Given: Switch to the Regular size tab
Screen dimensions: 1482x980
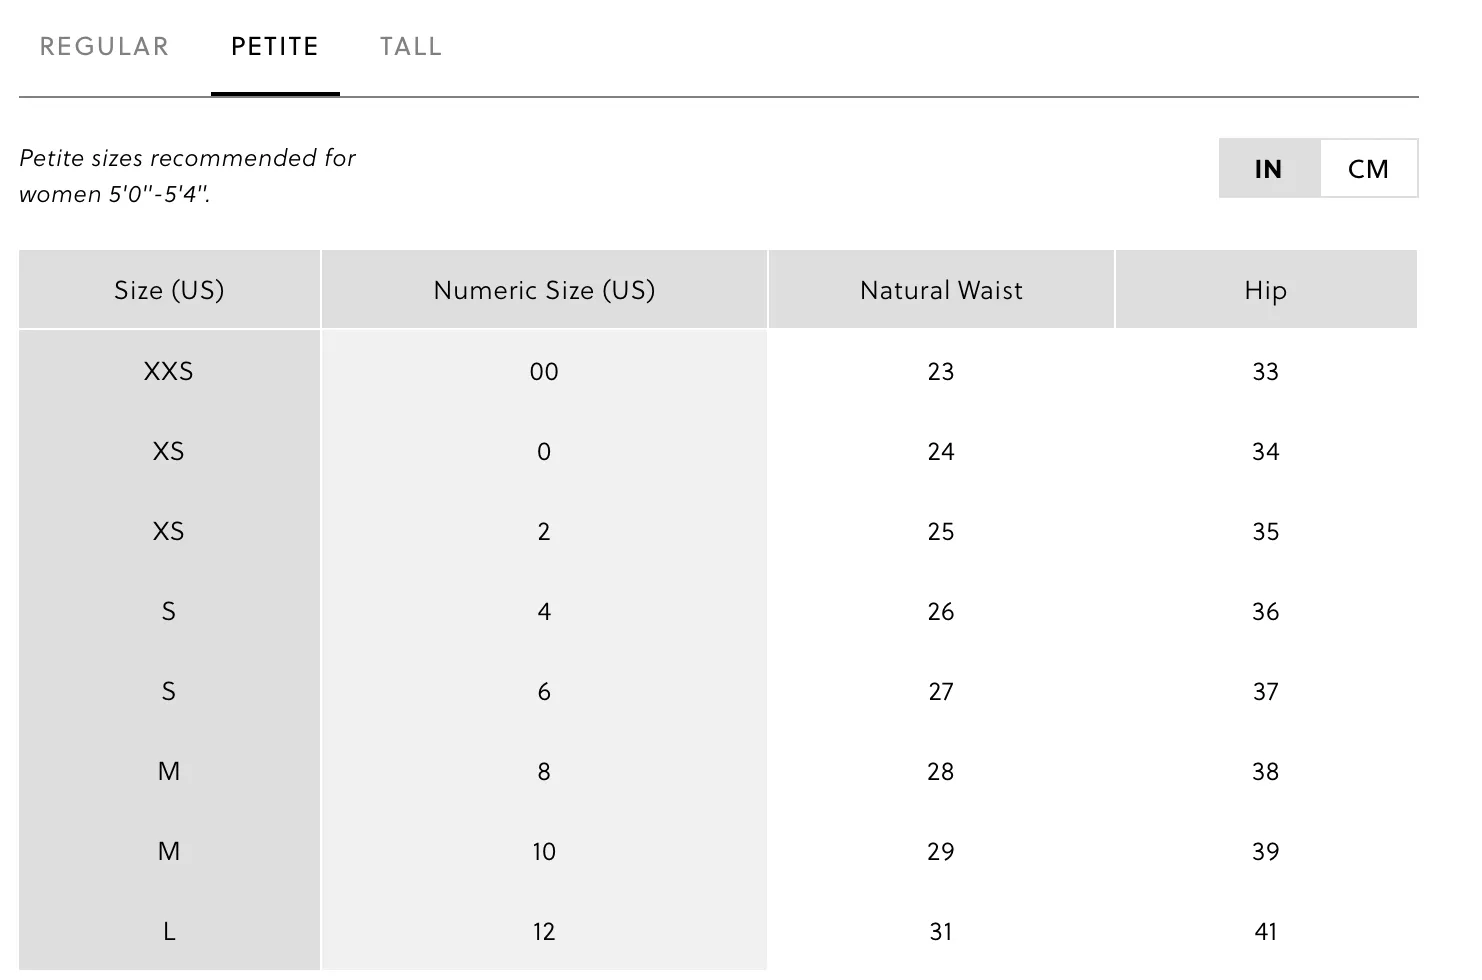Looking at the screenshot, I should pyautogui.click(x=104, y=47).
